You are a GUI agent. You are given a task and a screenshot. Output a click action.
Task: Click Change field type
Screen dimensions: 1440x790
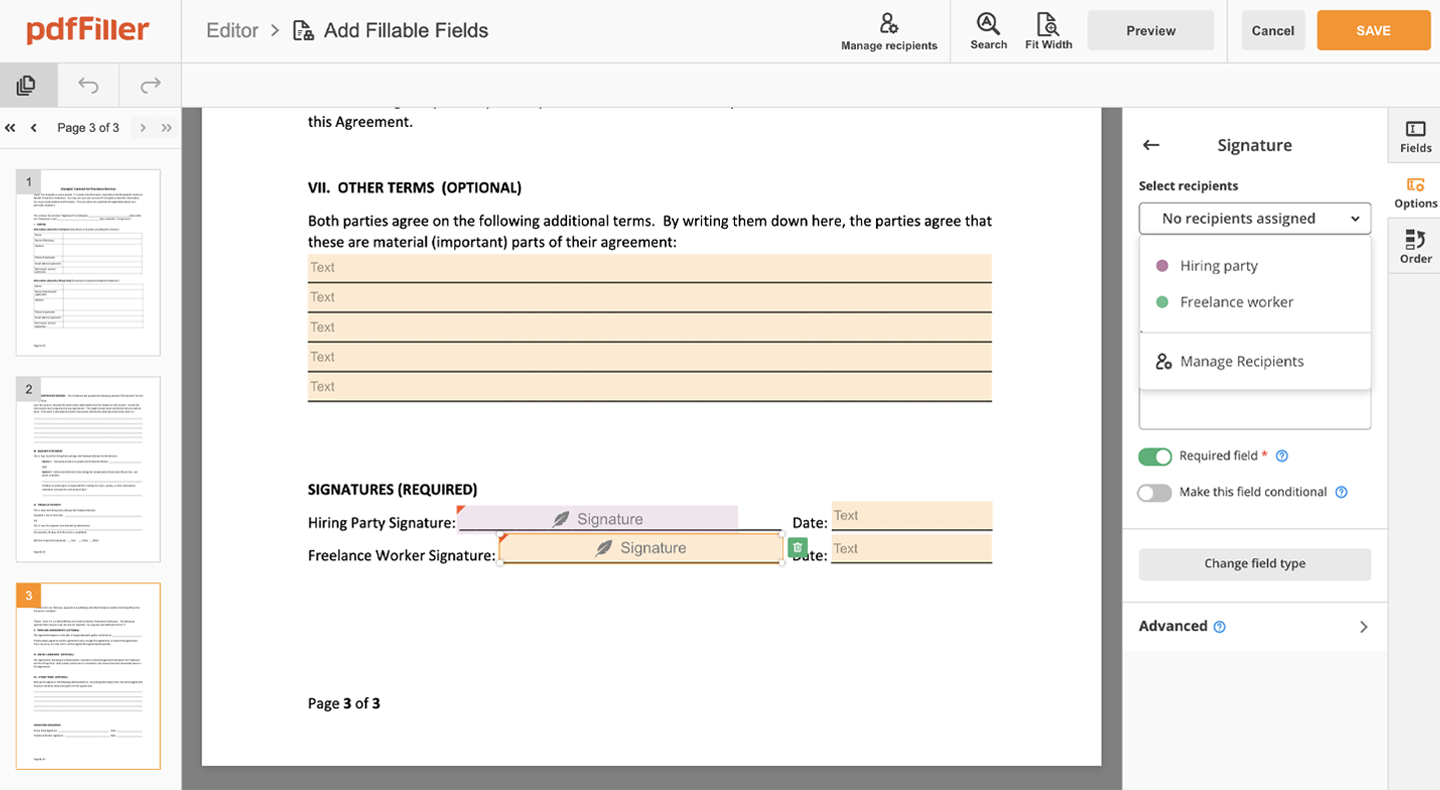coord(1255,564)
